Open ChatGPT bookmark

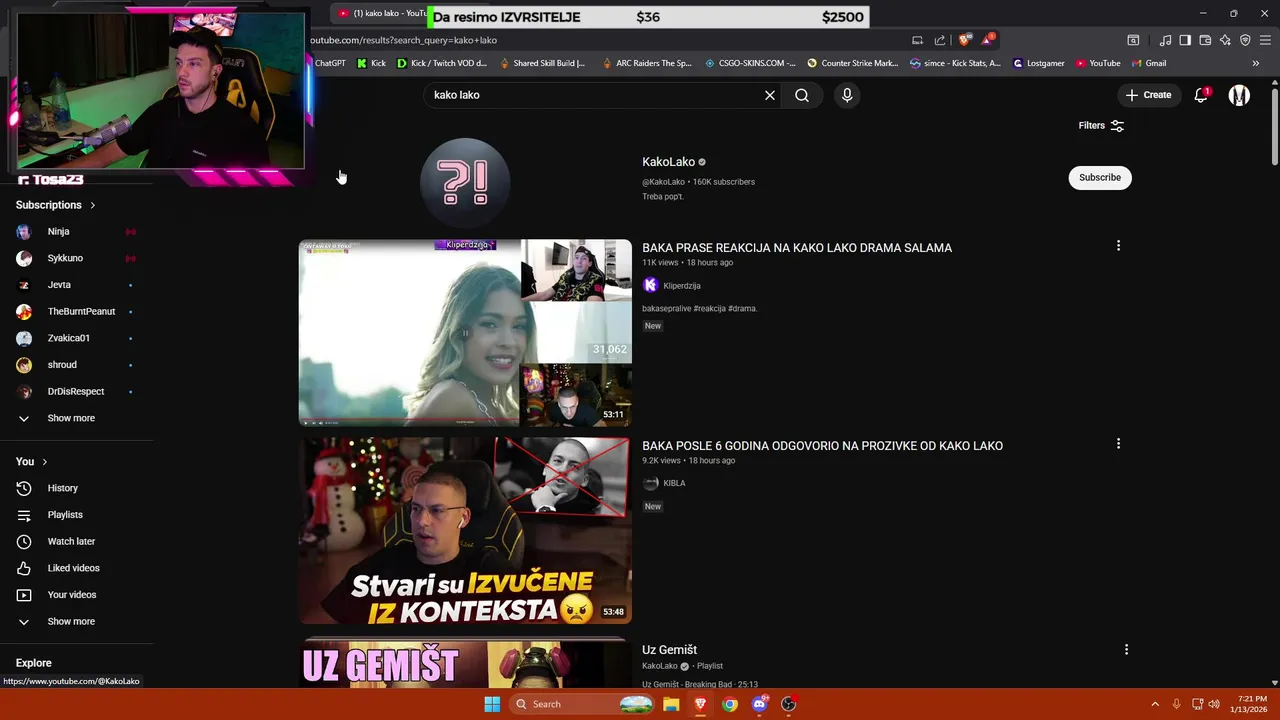(330, 63)
